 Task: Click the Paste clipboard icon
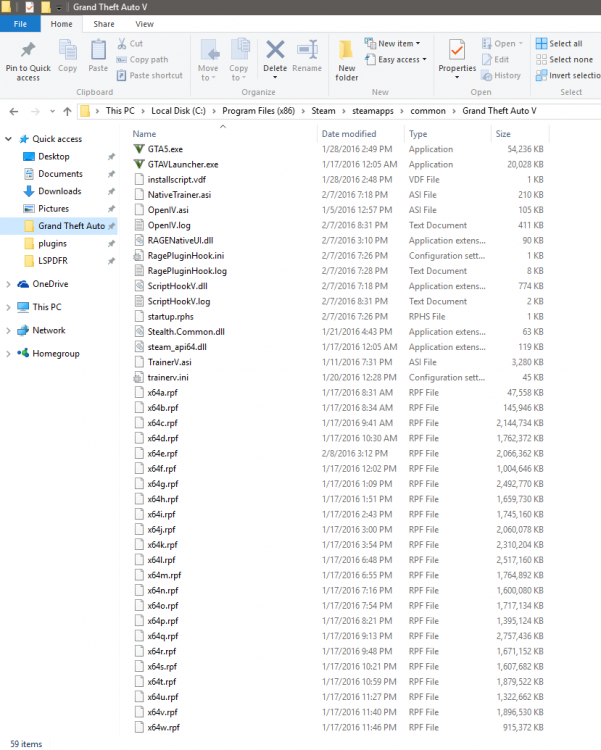click(98, 50)
